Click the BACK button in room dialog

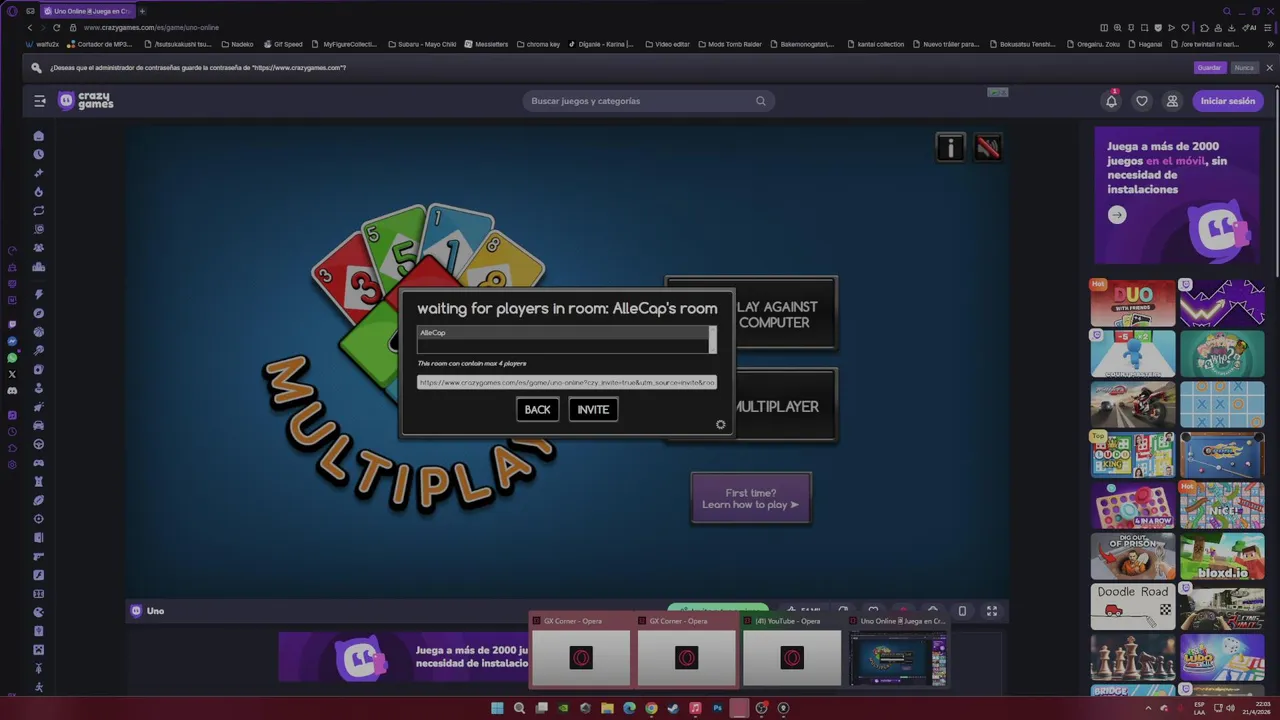coord(538,409)
